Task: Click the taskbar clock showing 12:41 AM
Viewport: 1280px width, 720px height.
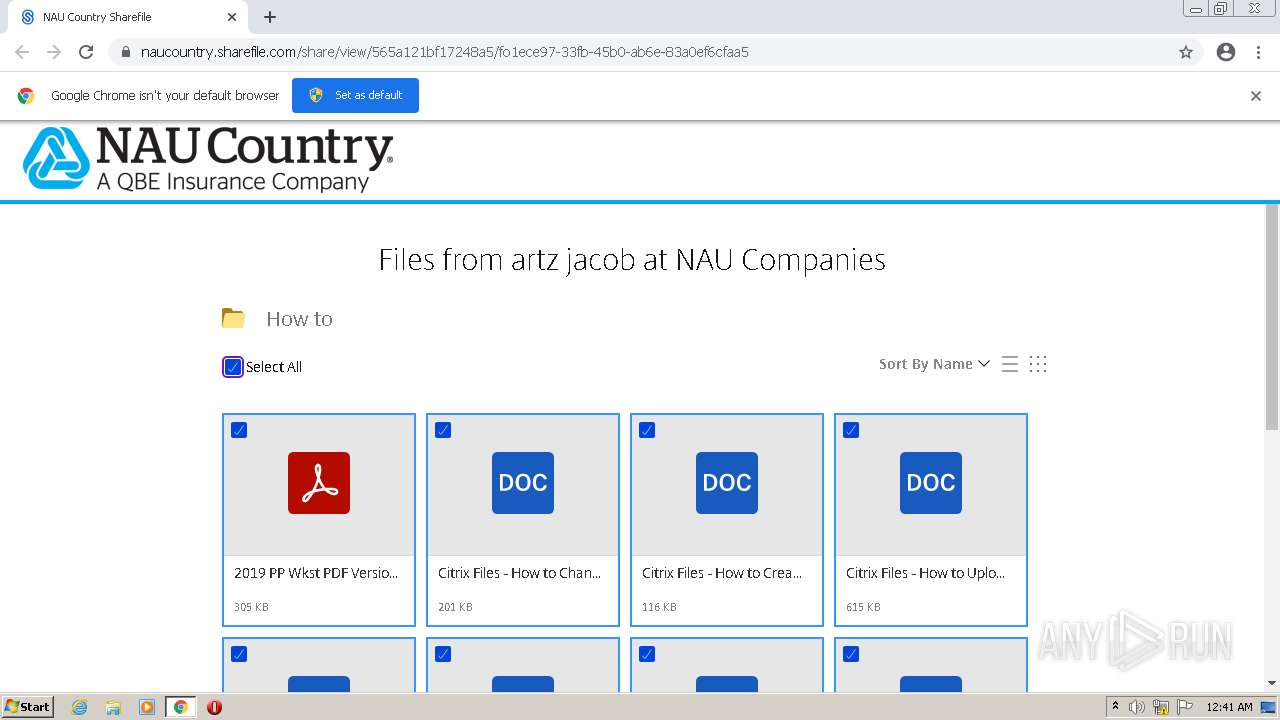Action: 1230,707
